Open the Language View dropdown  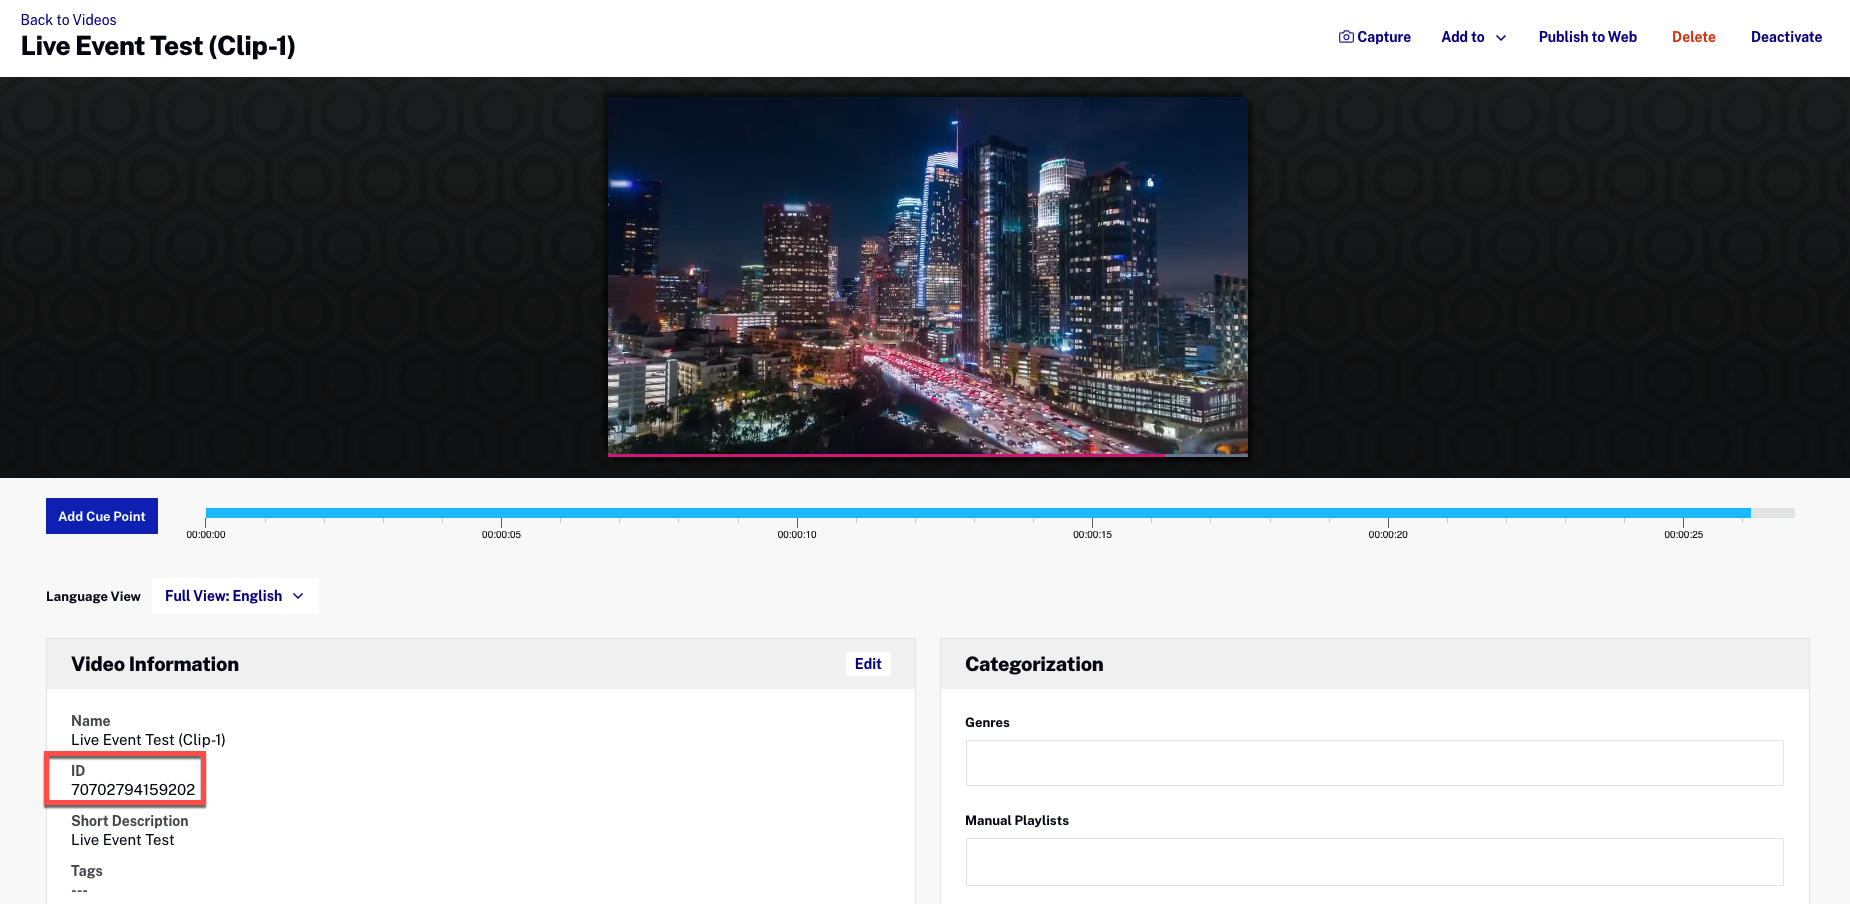(x=235, y=596)
